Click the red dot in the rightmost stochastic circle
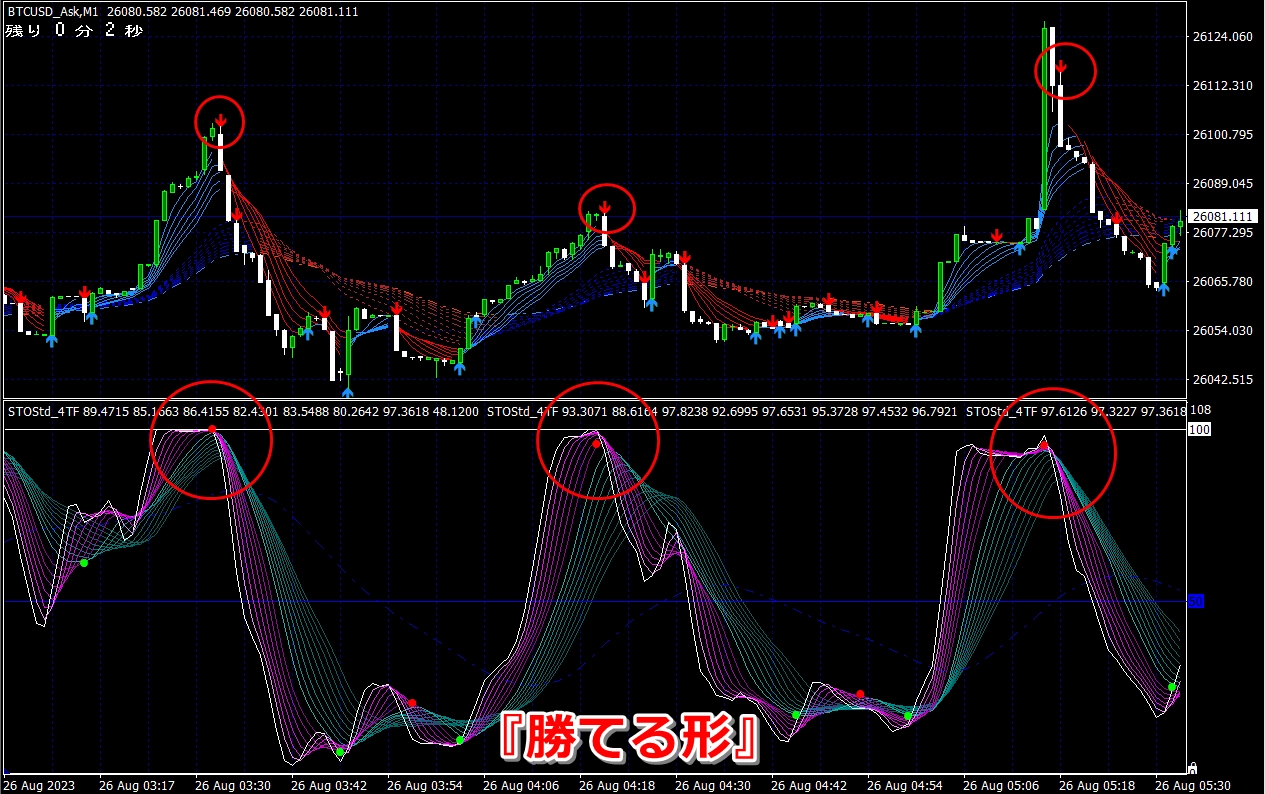Viewport: 1265px width, 794px height. click(1043, 445)
